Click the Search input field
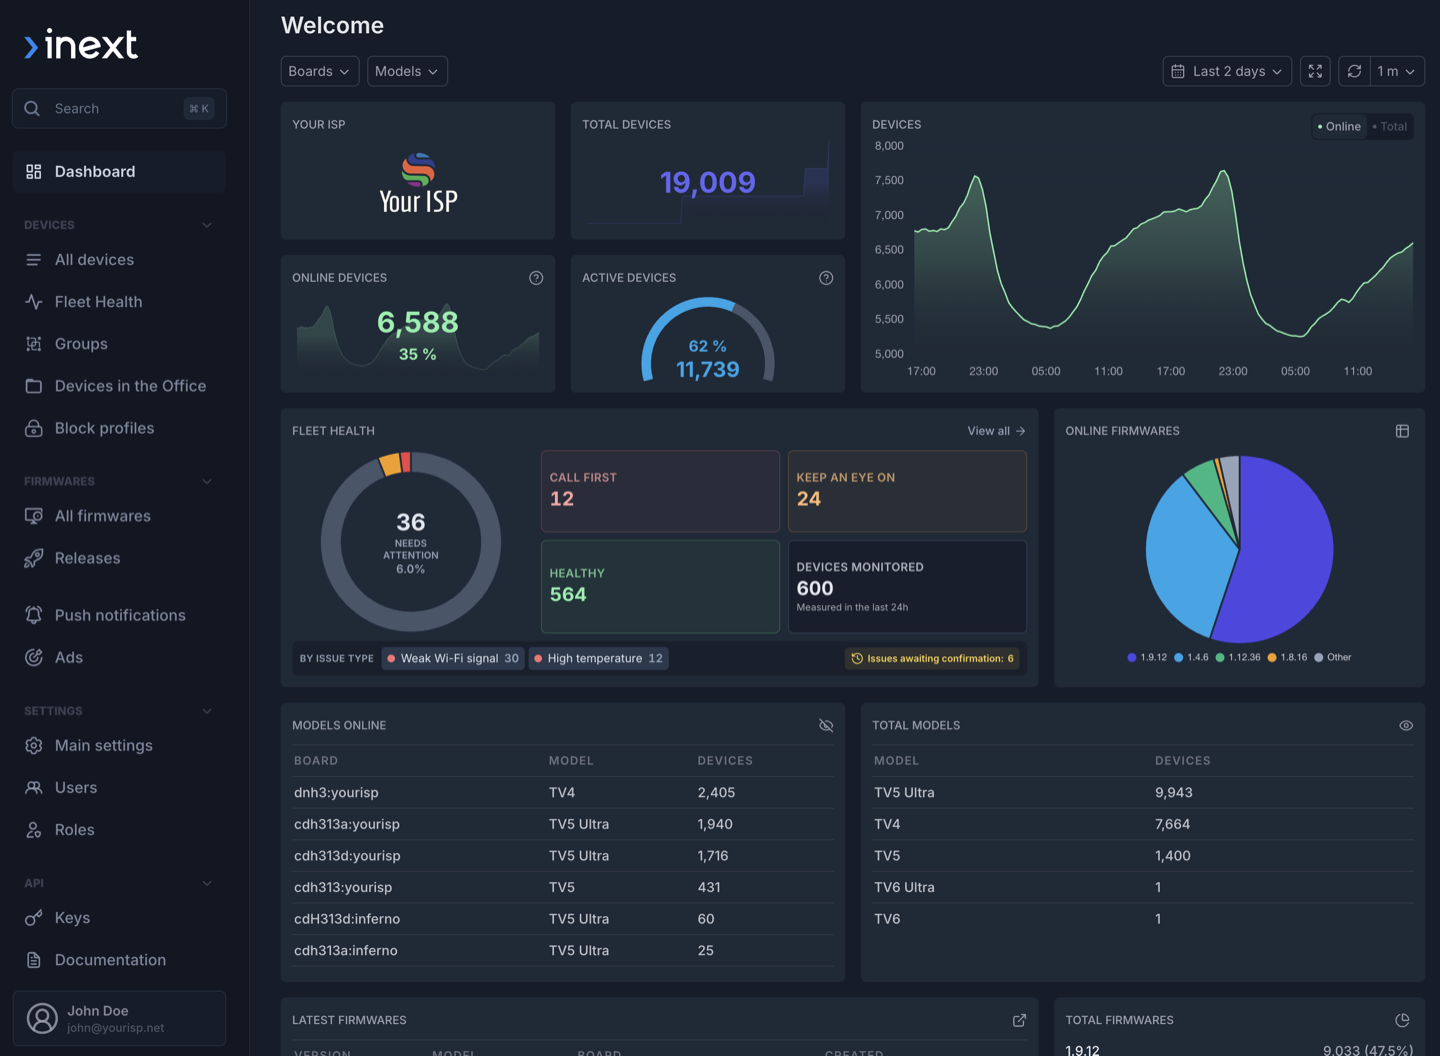The height and width of the screenshot is (1056, 1440). pyautogui.click(x=119, y=108)
